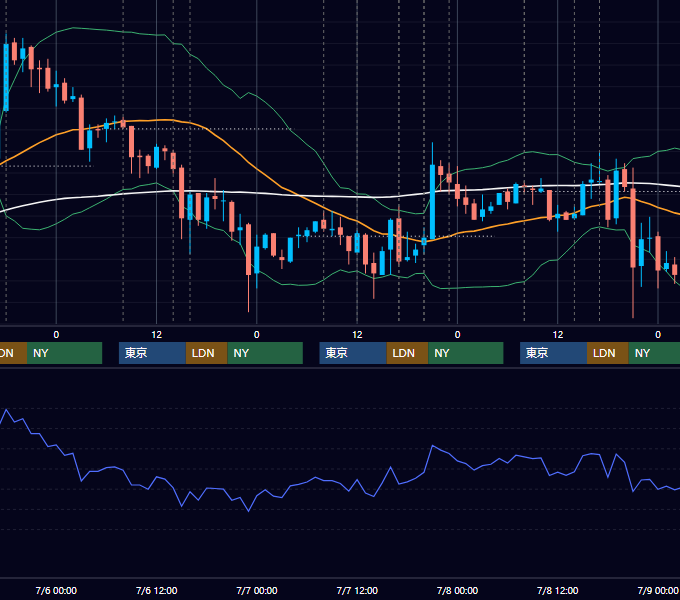Screen dimensions: 680x600
Task: Click the tall blue candle before 7/8 00:00
Action: pyautogui.click(x=432, y=202)
